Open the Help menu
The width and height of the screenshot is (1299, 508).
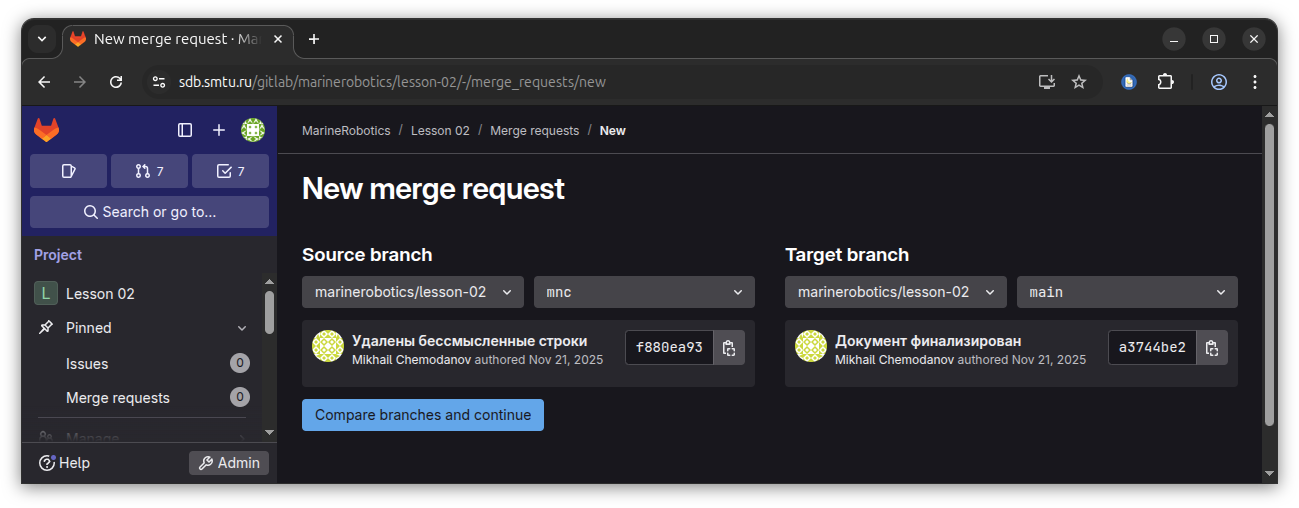point(64,463)
